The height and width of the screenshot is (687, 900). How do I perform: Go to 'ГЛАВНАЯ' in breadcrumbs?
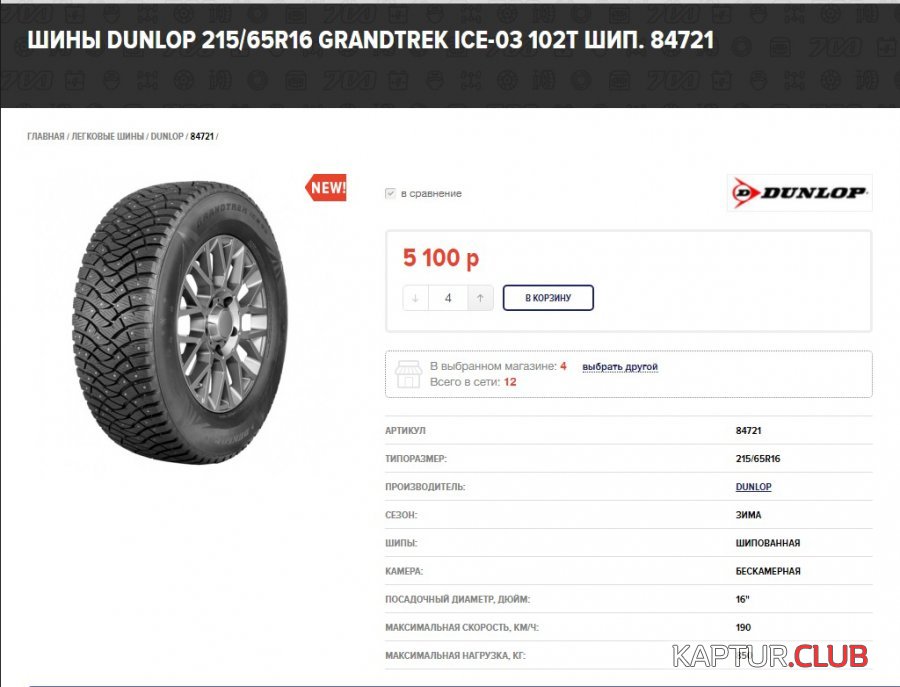click(x=46, y=137)
